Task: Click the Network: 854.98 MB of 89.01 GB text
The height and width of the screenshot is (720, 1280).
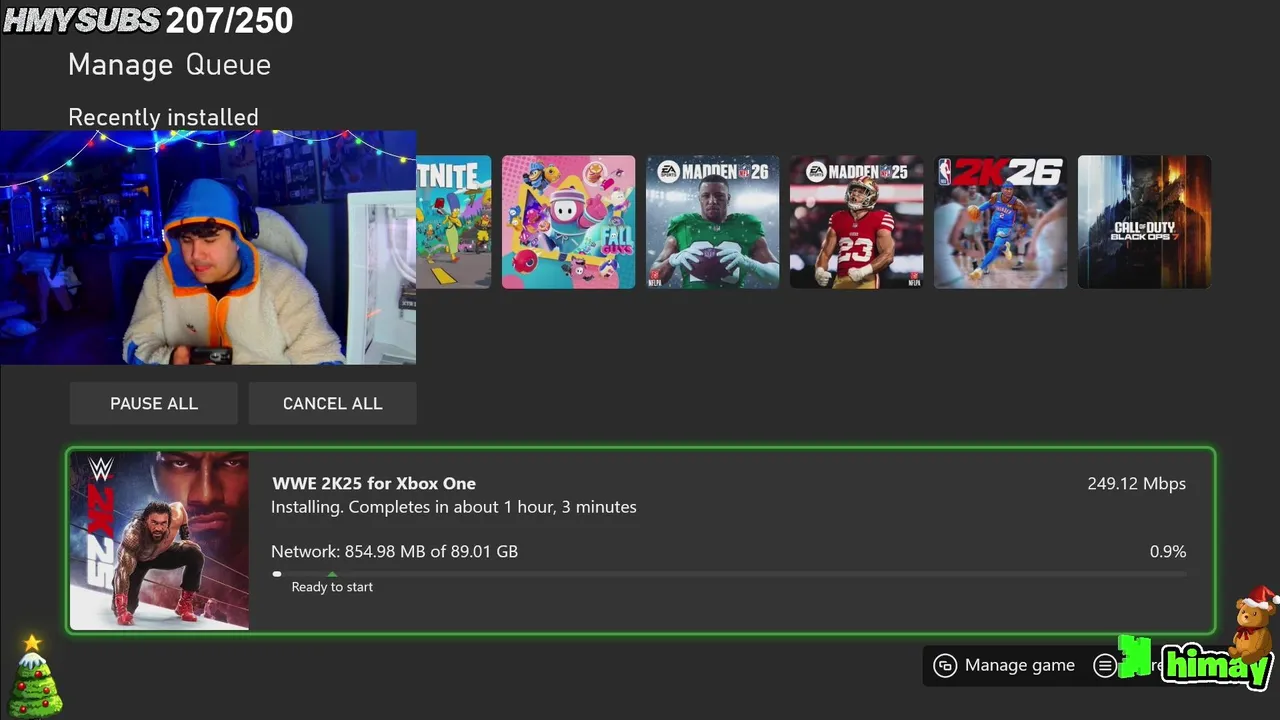Action: click(x=394, y=551)
